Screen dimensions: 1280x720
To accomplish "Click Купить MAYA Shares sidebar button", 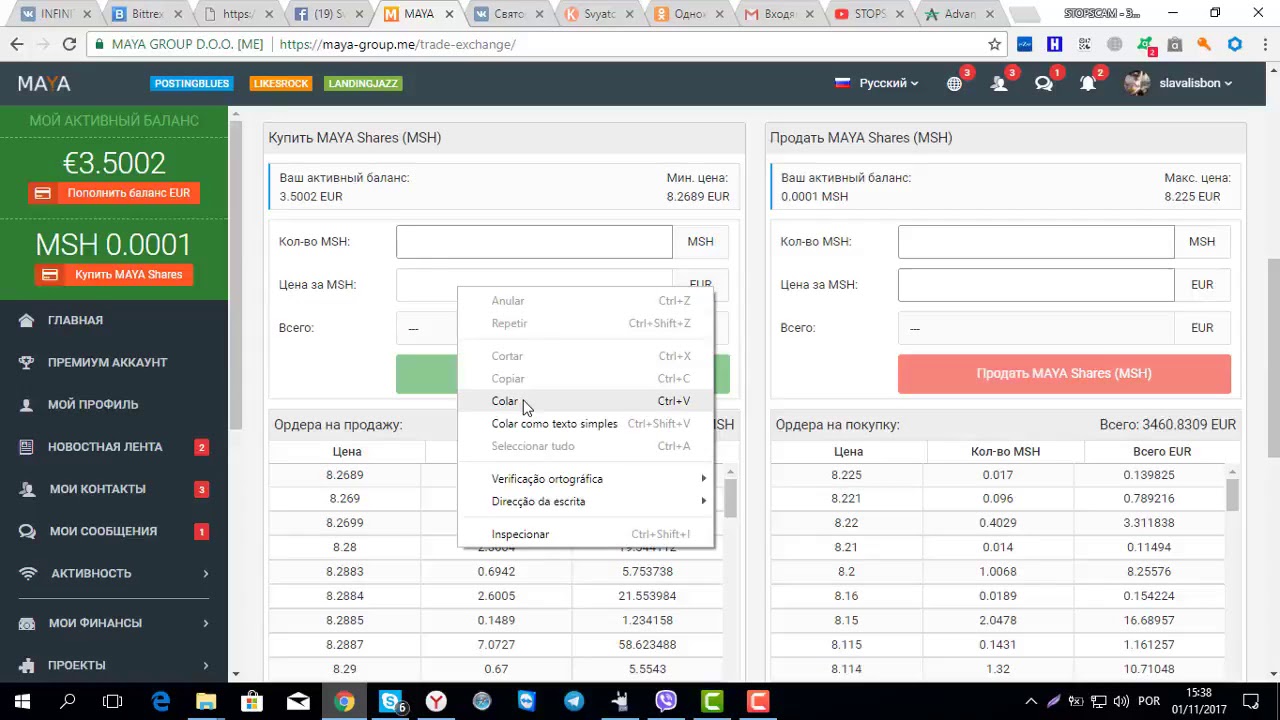I will point(114,274).
